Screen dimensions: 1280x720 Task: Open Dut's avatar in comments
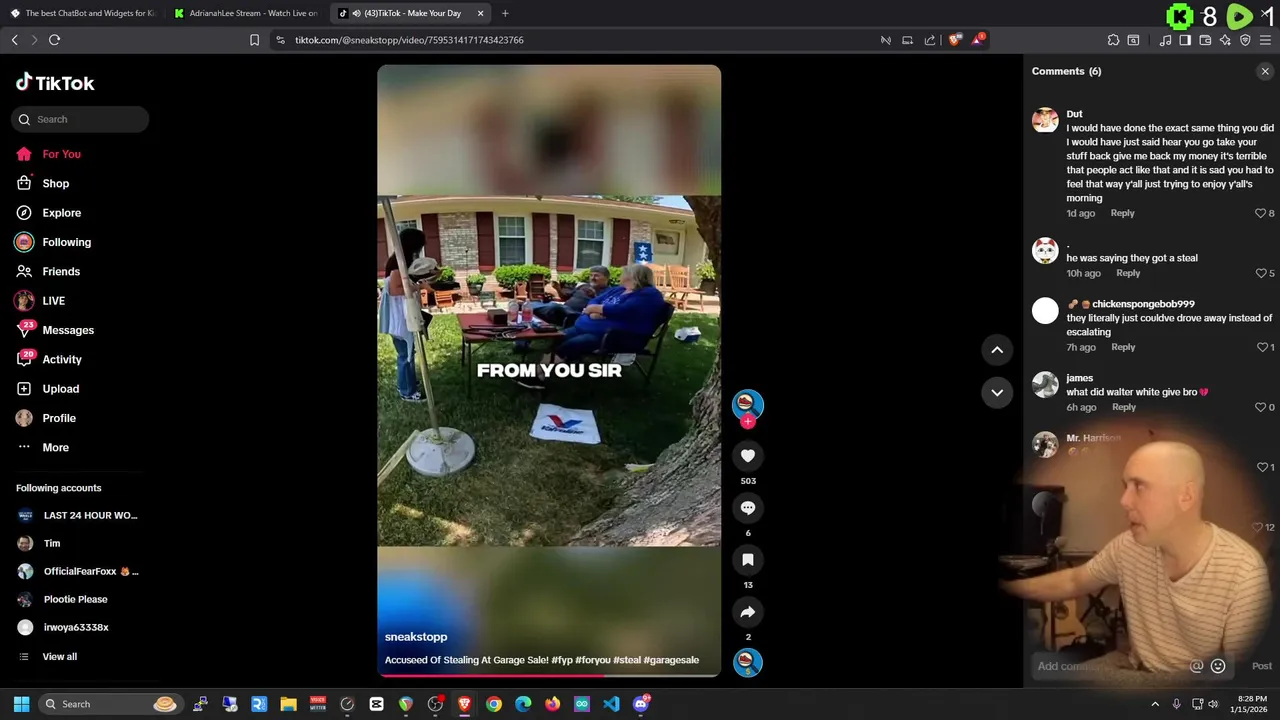click(1045, 120)
